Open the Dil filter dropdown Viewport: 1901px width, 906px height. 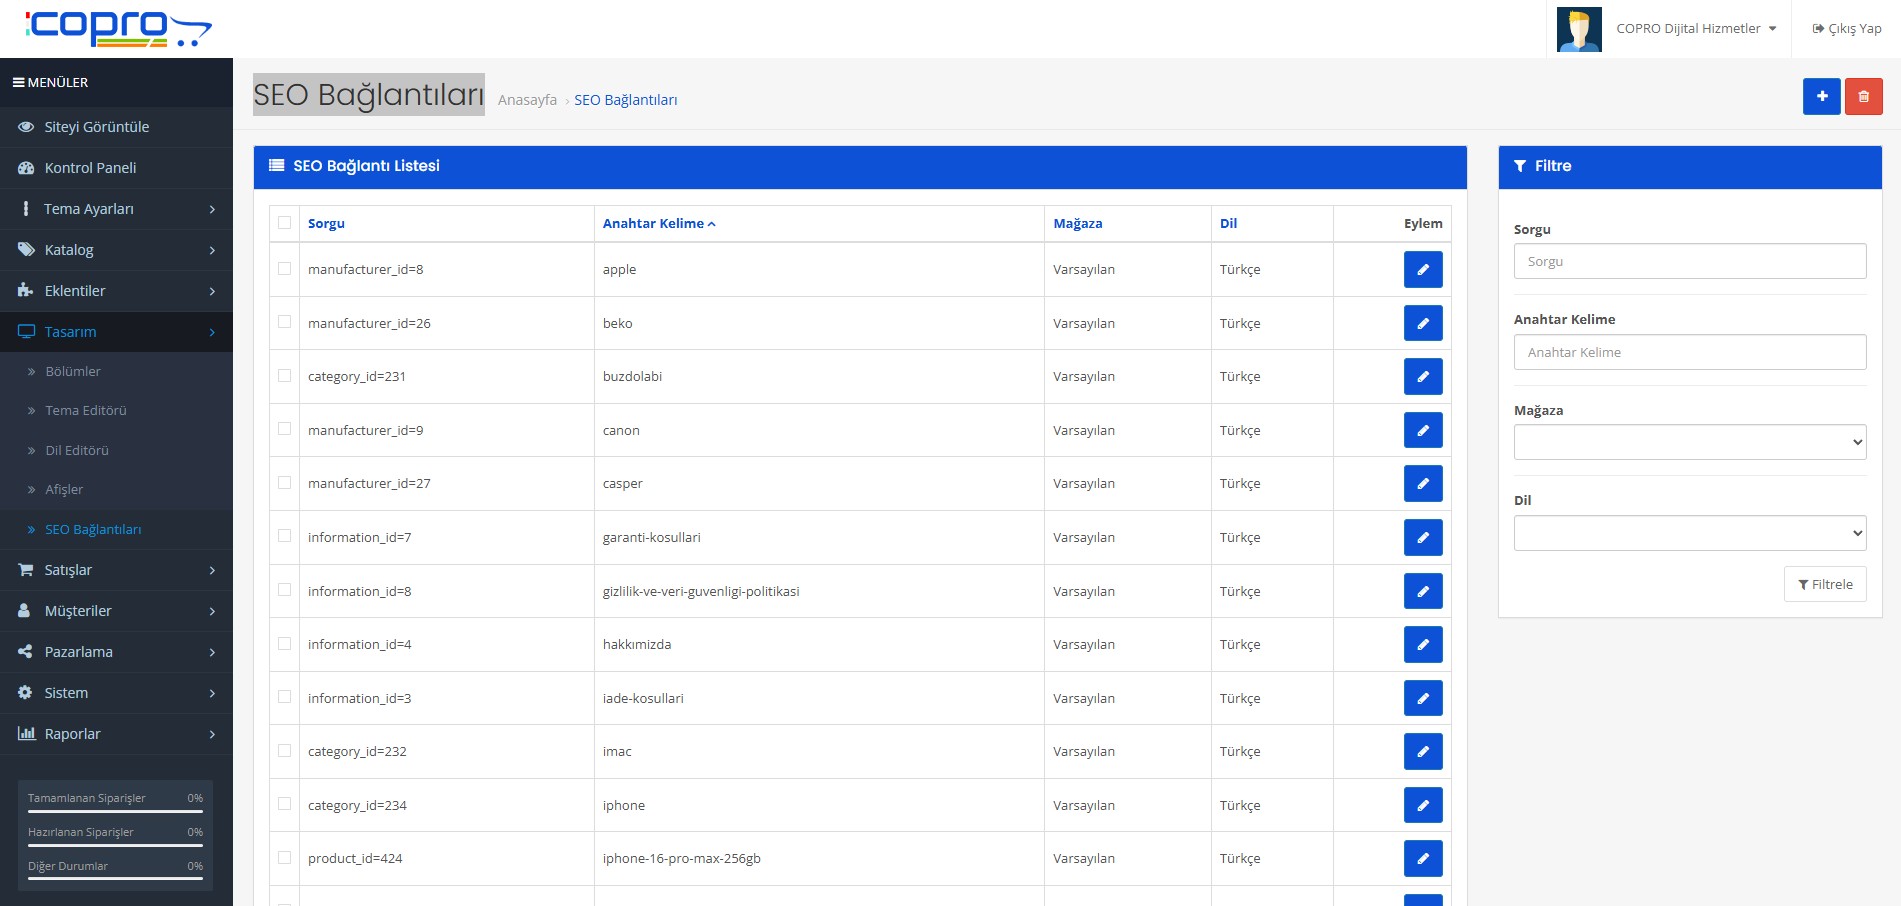point(1689,533)
